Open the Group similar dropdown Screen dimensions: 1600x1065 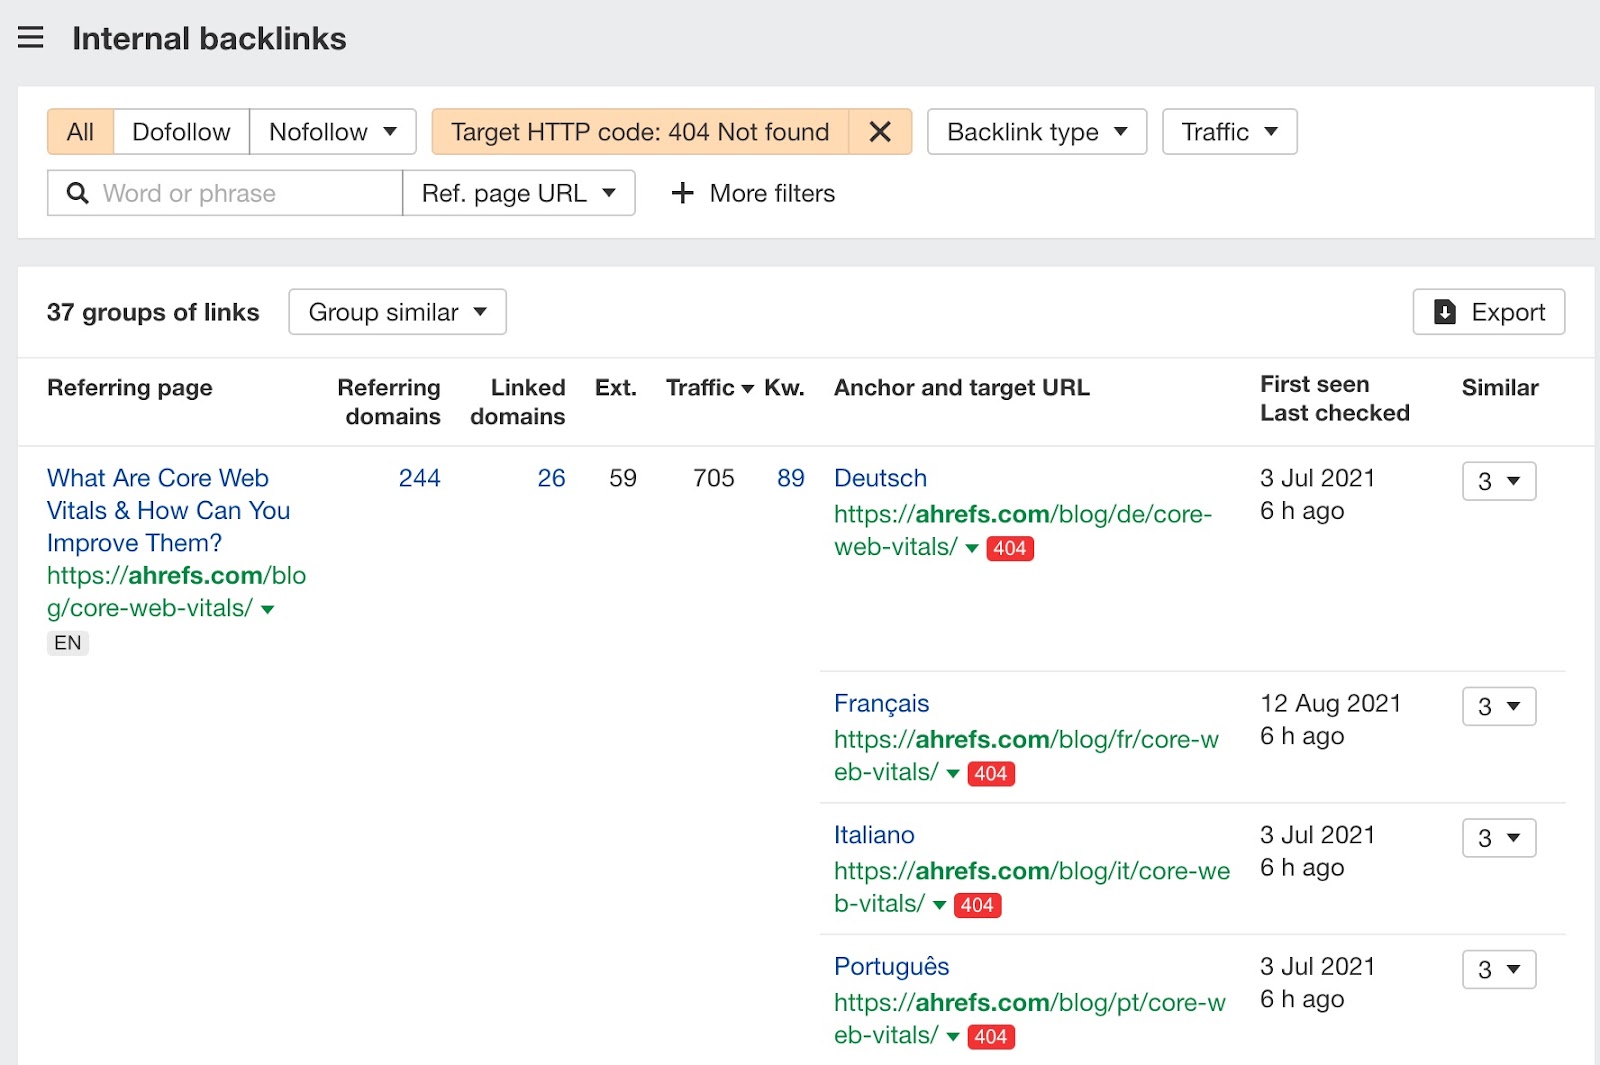(x=396, y=312)
